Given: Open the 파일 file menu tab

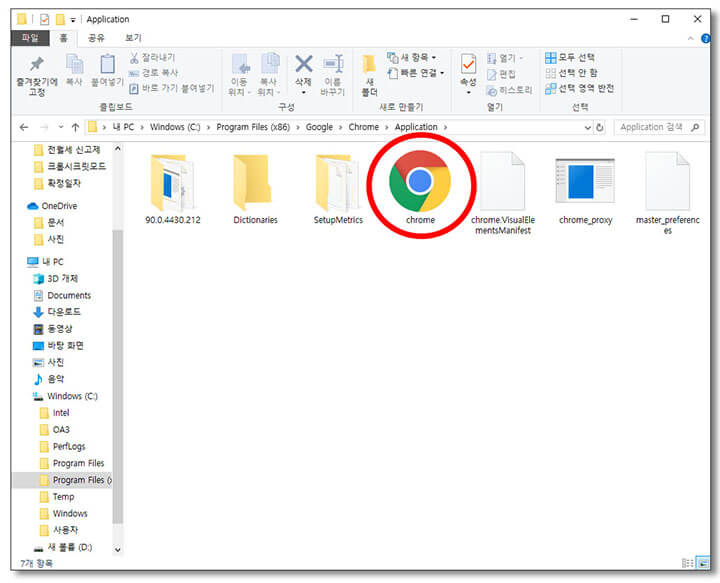Looking at the screenshot, I should (x=30, y=38).
